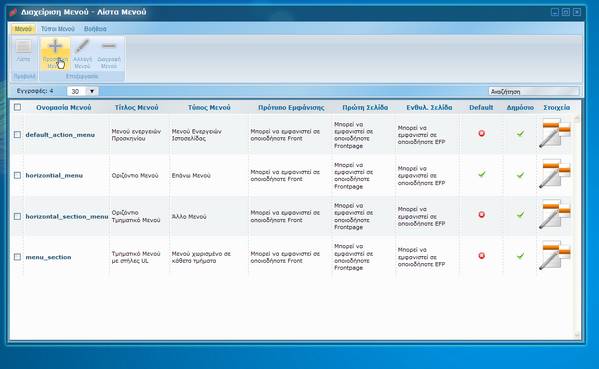599x369 pixels.
Task: Click the Άλλο Μενού type cell
Action: (189, 217)
